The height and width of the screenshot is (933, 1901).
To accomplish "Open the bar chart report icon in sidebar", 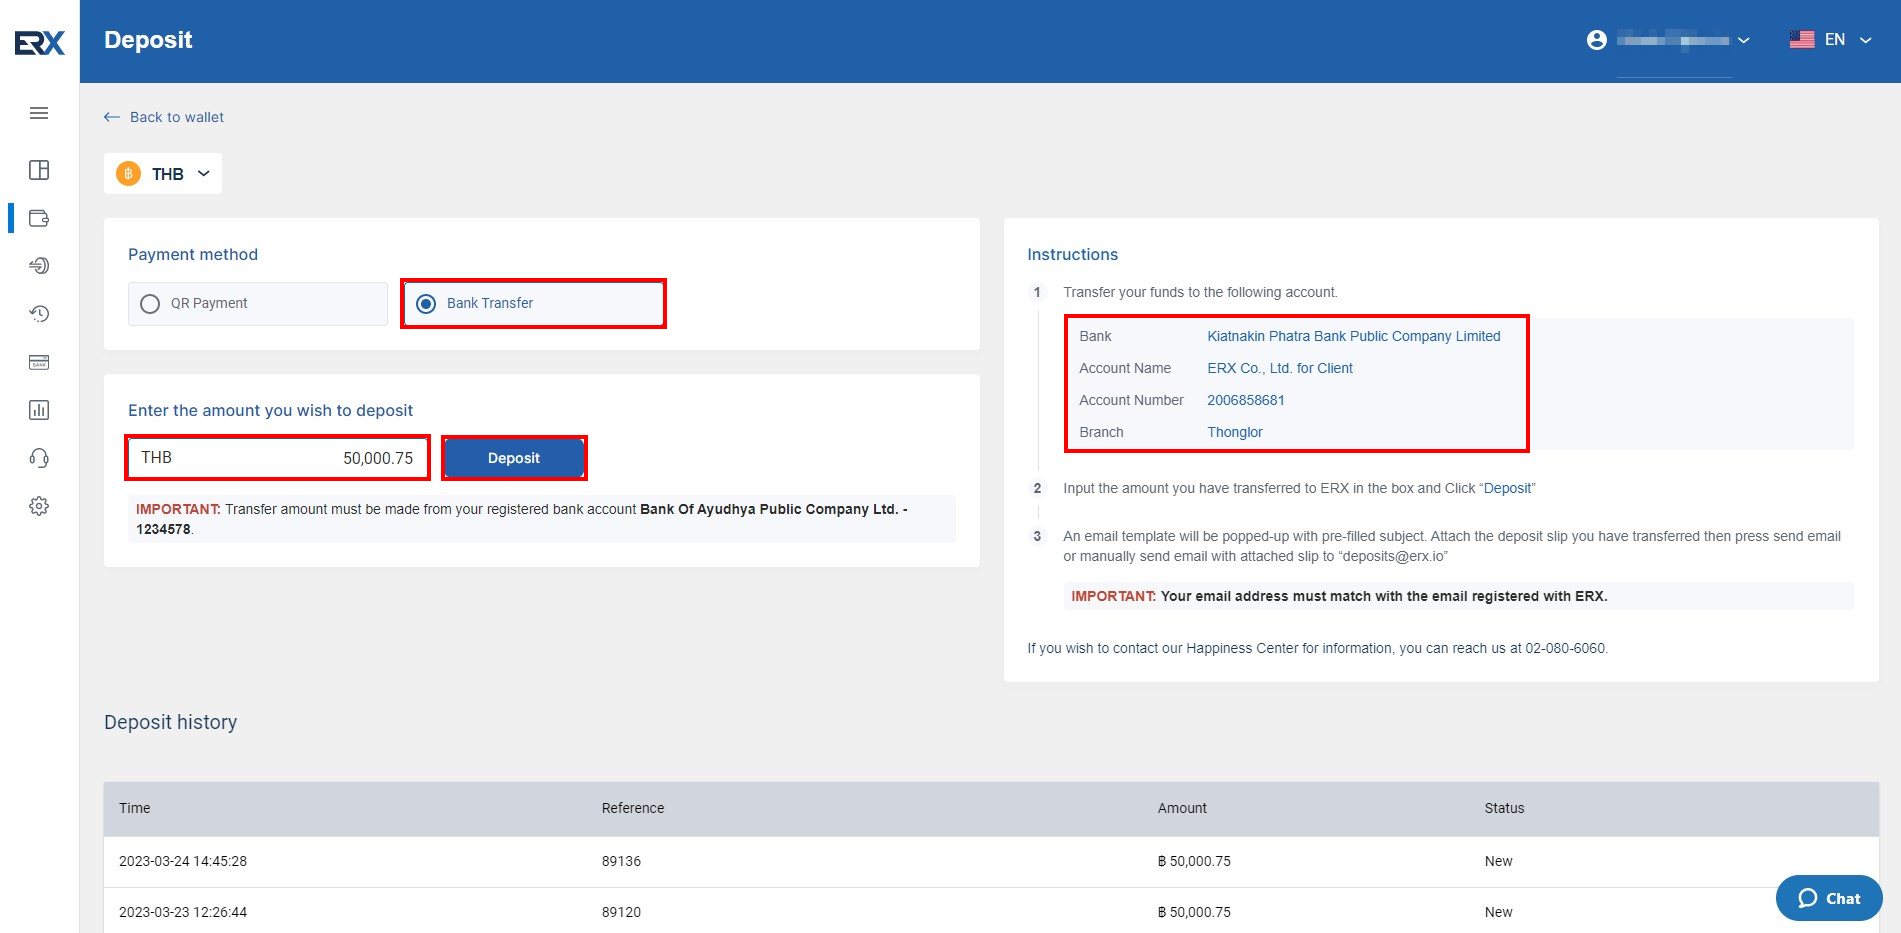I will [39, 410].
